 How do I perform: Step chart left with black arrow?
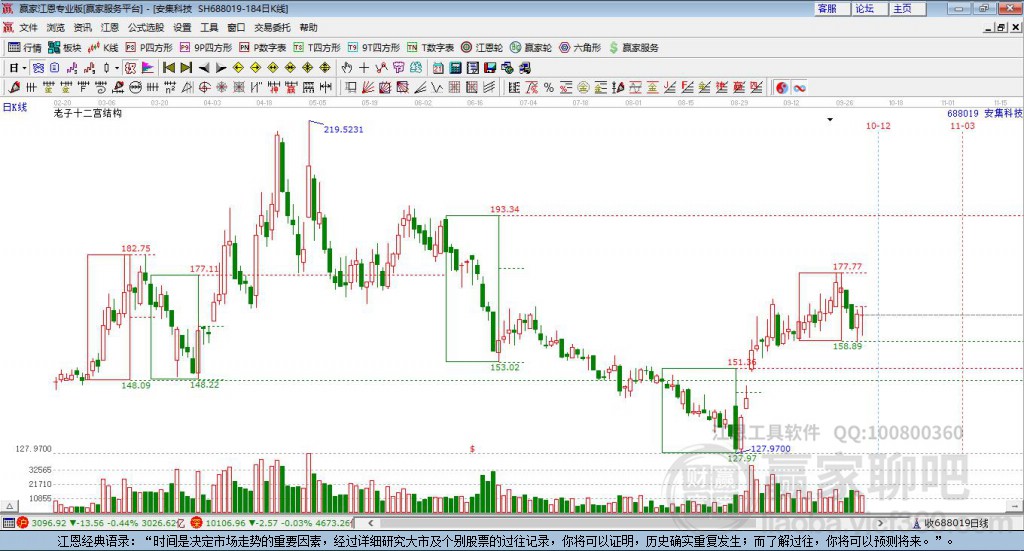(x=204, y=68)
